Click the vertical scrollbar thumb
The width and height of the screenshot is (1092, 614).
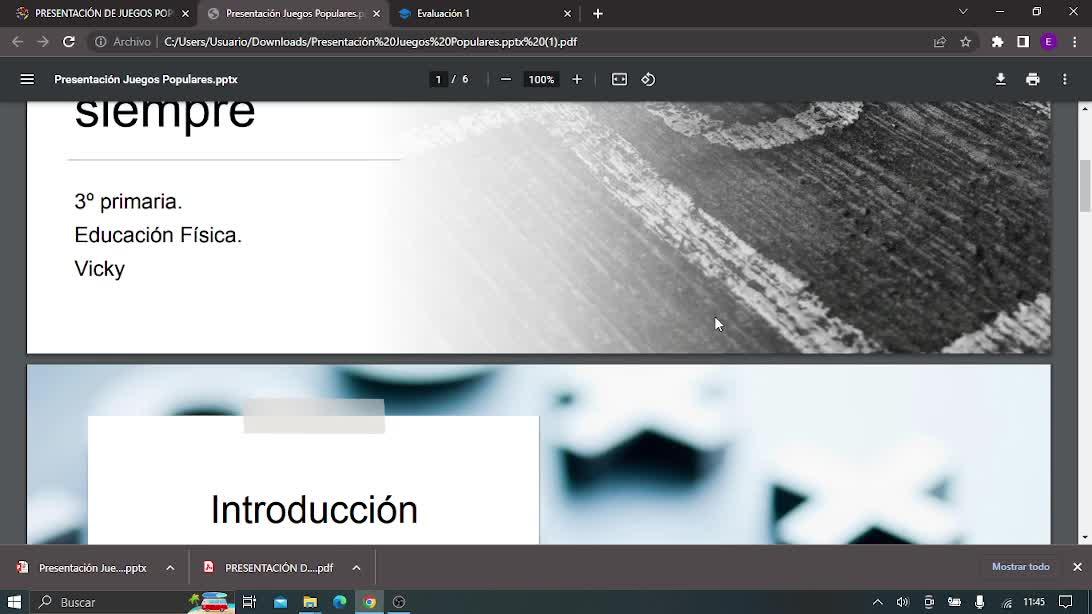point(1085,185)
